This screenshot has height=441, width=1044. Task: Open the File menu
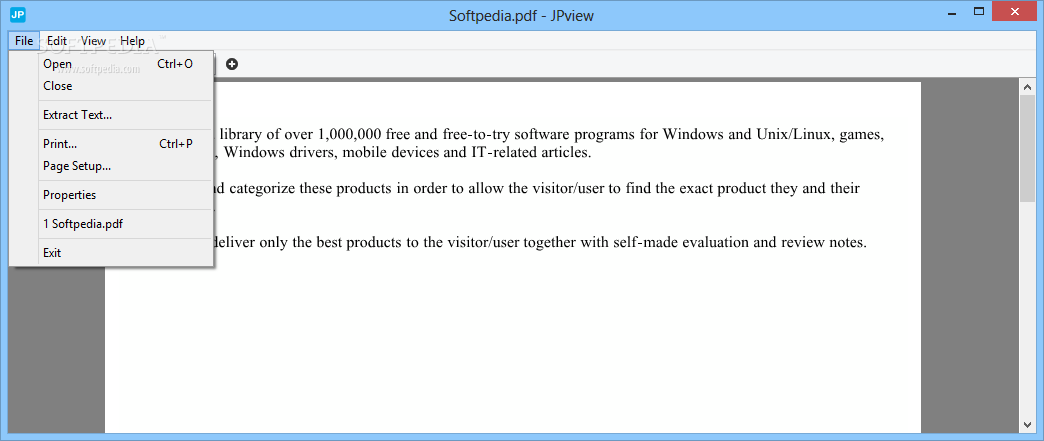point(24,41)
